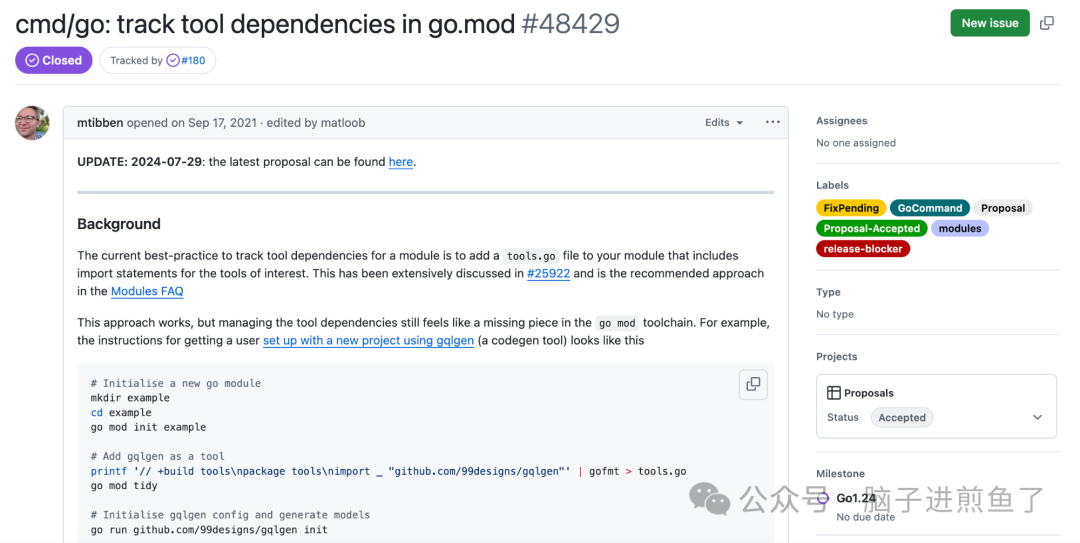Click the Closed status badge
This screenshot has width=1080, height=543.
[54, 61]
